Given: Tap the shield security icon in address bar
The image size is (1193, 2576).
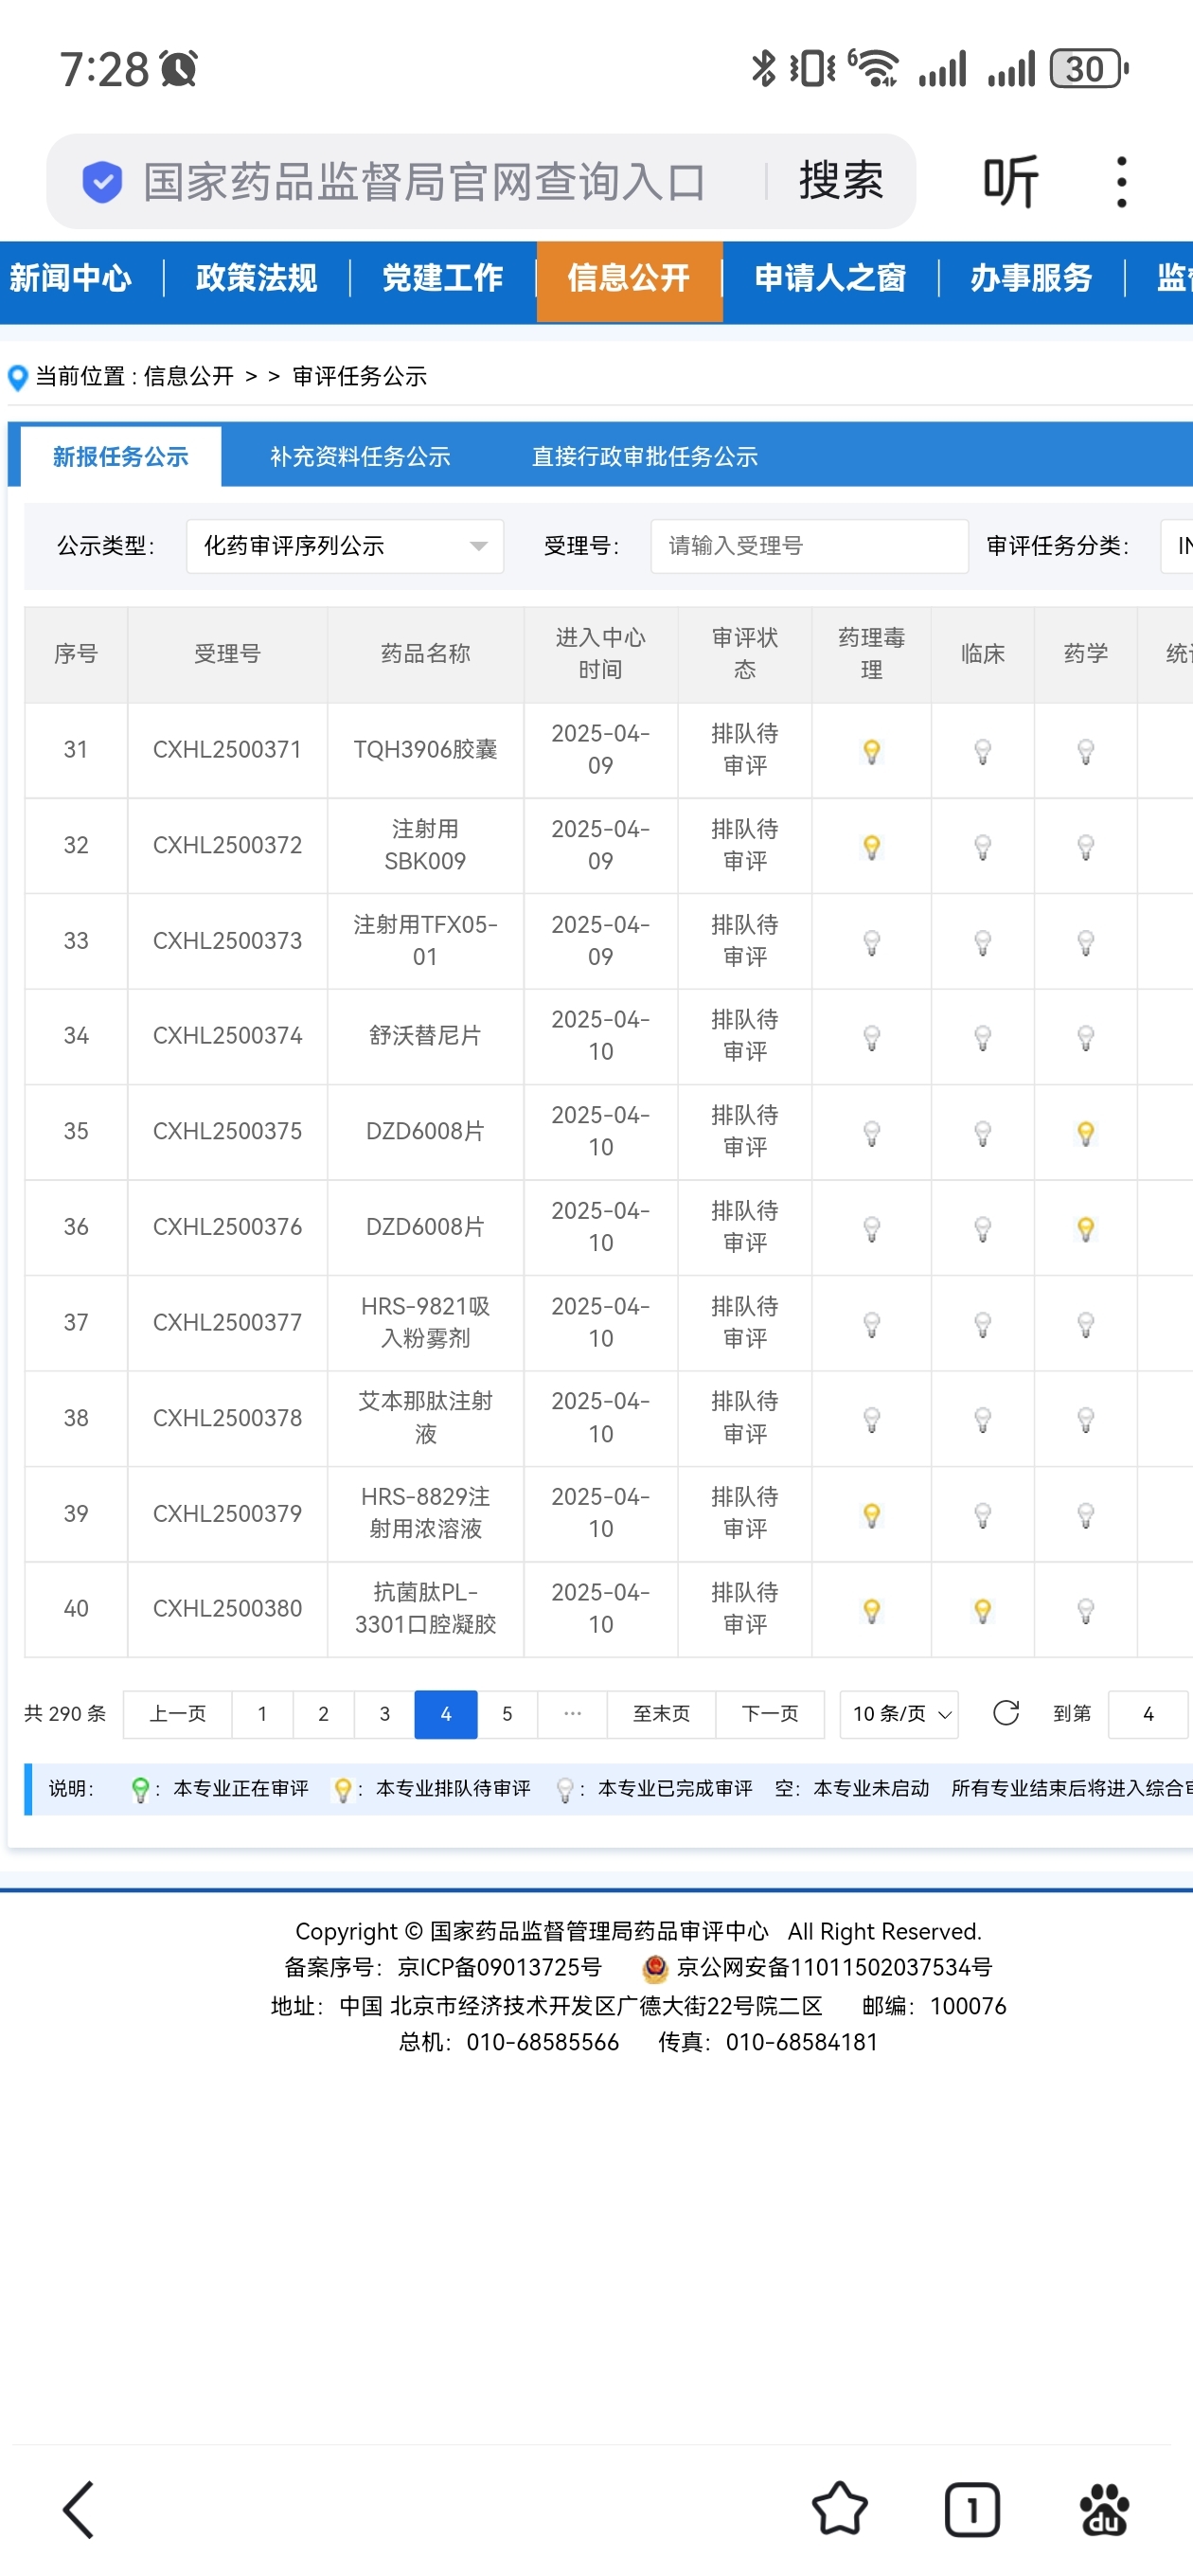Looking at the screenshot, I should [102, 182].
